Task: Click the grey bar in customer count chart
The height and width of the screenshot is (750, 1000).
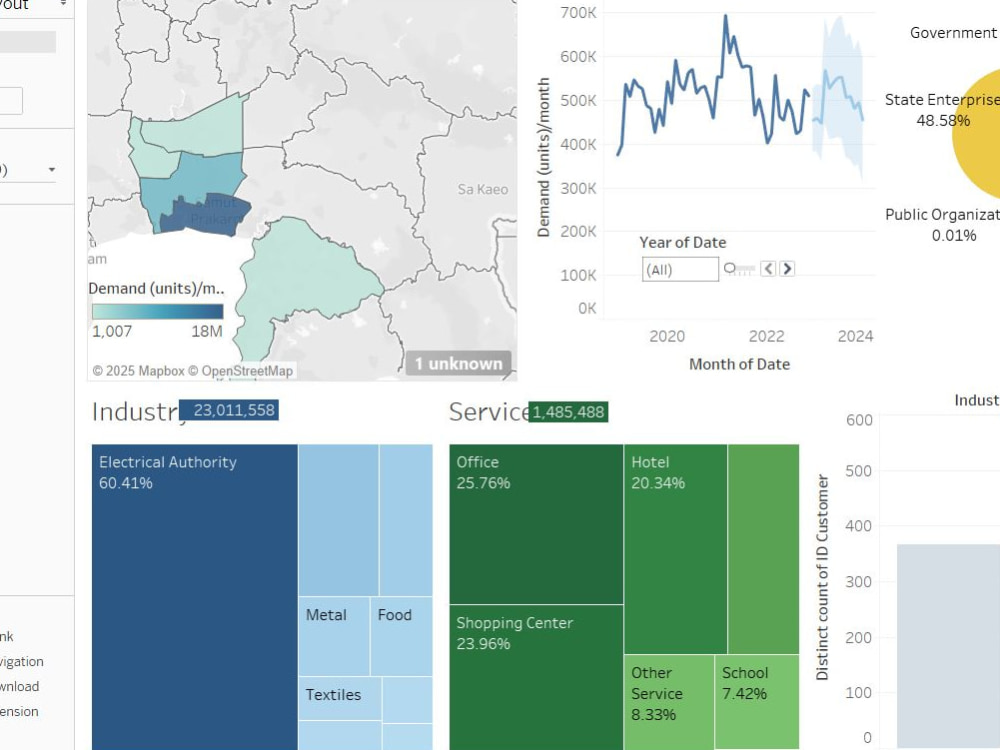Action: point(948,645)
